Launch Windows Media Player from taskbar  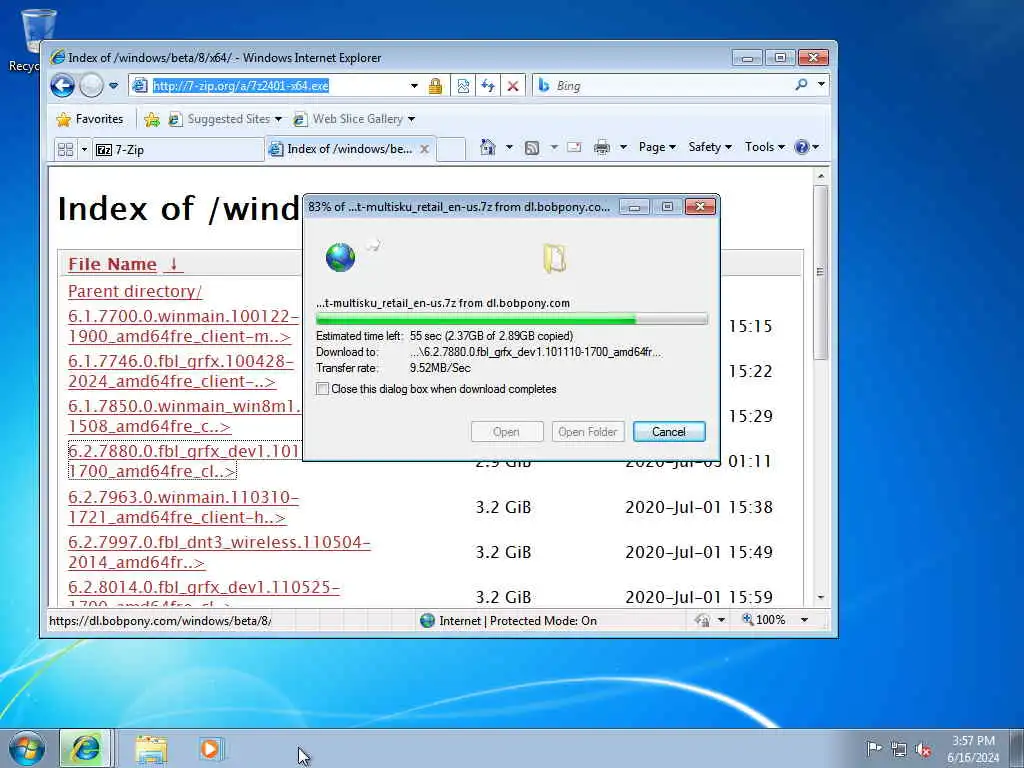pos(212,749)
